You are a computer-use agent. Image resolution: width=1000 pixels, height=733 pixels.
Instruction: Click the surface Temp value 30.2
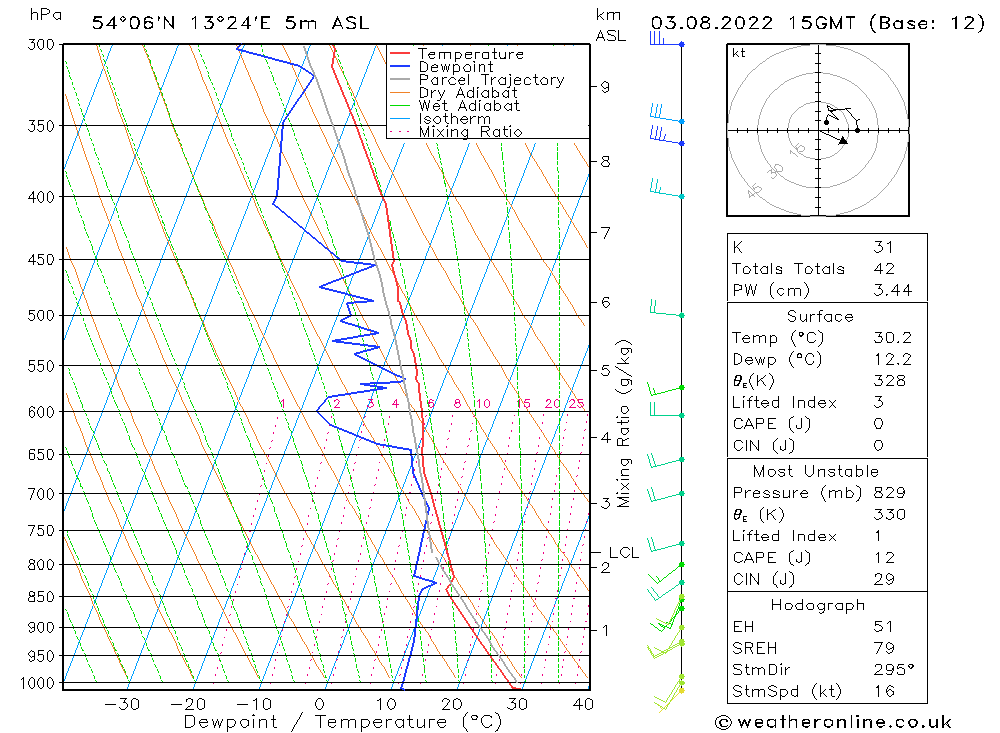pyautogui.click(x=892, y=337)
